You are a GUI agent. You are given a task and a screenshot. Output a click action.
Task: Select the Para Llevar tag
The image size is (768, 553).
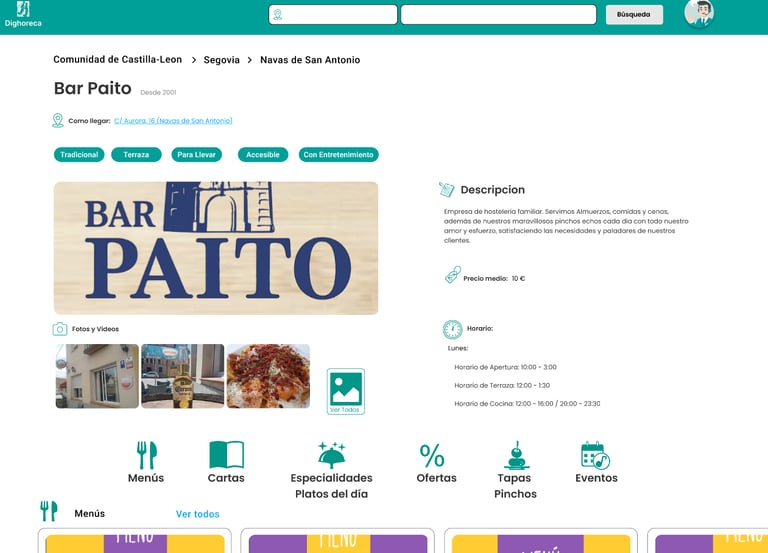[x=196, y=155]
